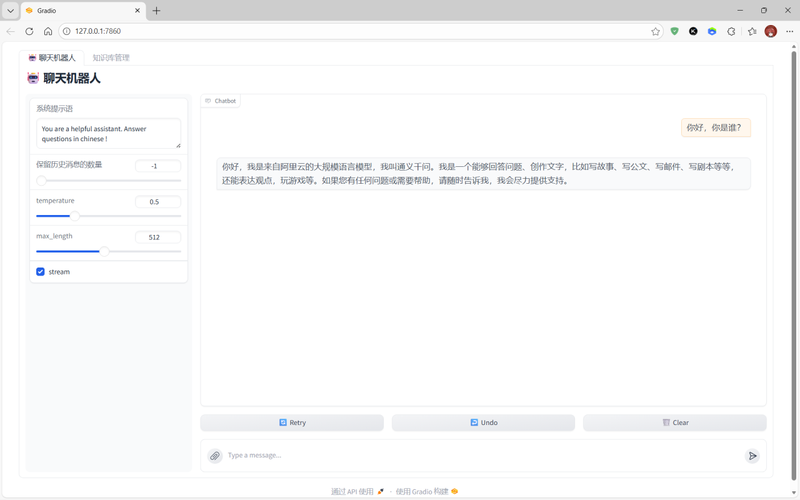Open the browser home page icon

tap(48, 31)
